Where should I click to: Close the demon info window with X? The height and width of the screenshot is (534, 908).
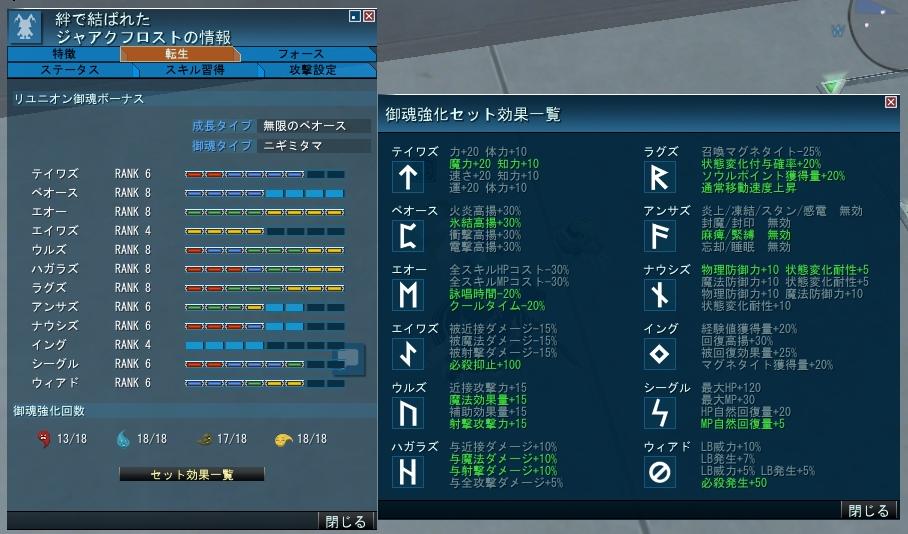[369, 16]
